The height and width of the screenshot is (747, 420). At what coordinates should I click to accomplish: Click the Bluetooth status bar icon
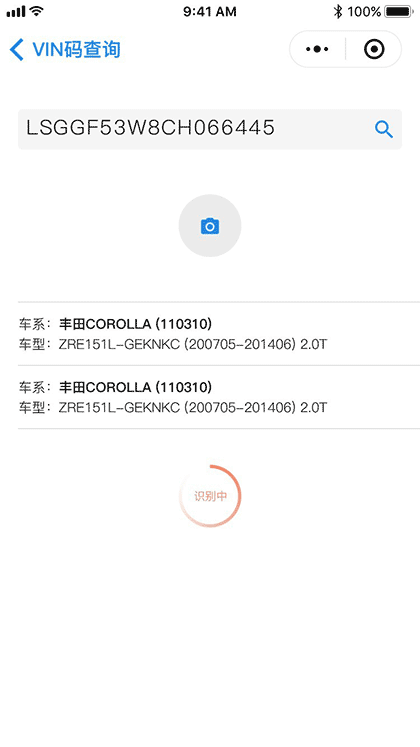(x=338, y=11)
